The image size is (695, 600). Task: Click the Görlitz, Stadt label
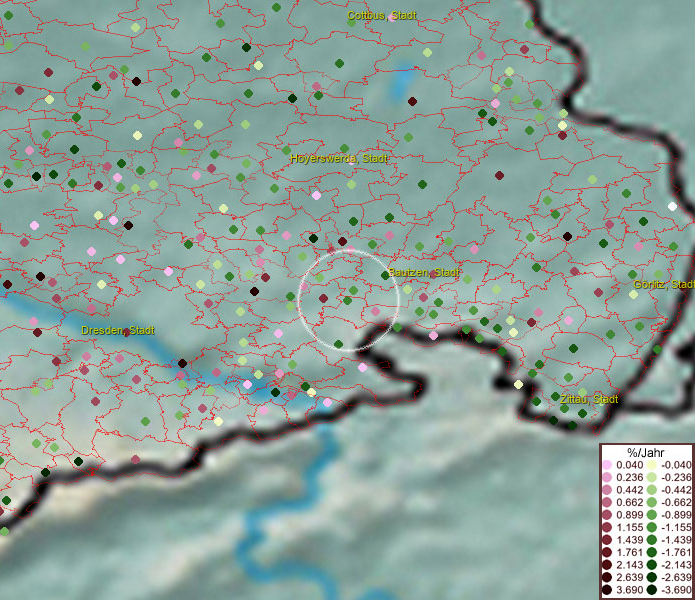click(663, 285)
